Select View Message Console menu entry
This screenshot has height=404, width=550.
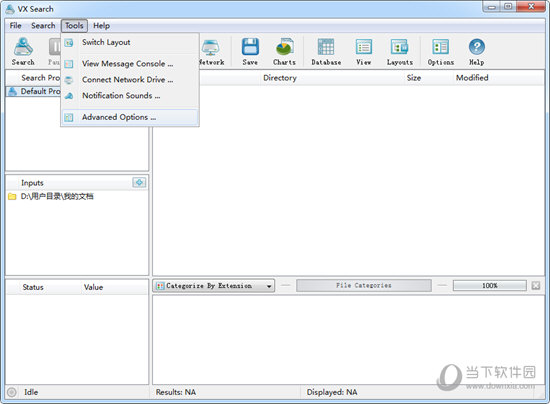click(130, 64)
